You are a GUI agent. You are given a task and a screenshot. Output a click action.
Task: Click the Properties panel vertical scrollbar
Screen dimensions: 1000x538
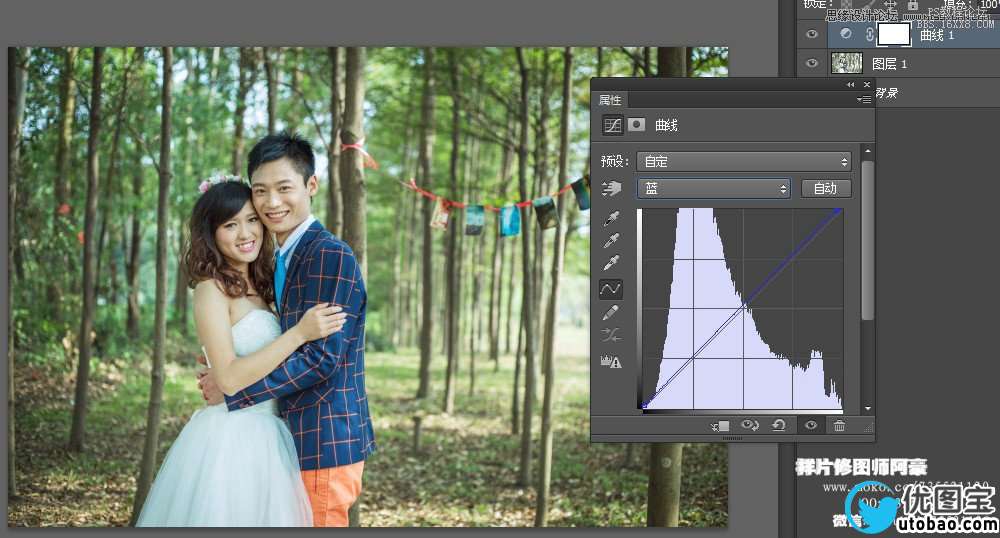(x=867, y=239)
